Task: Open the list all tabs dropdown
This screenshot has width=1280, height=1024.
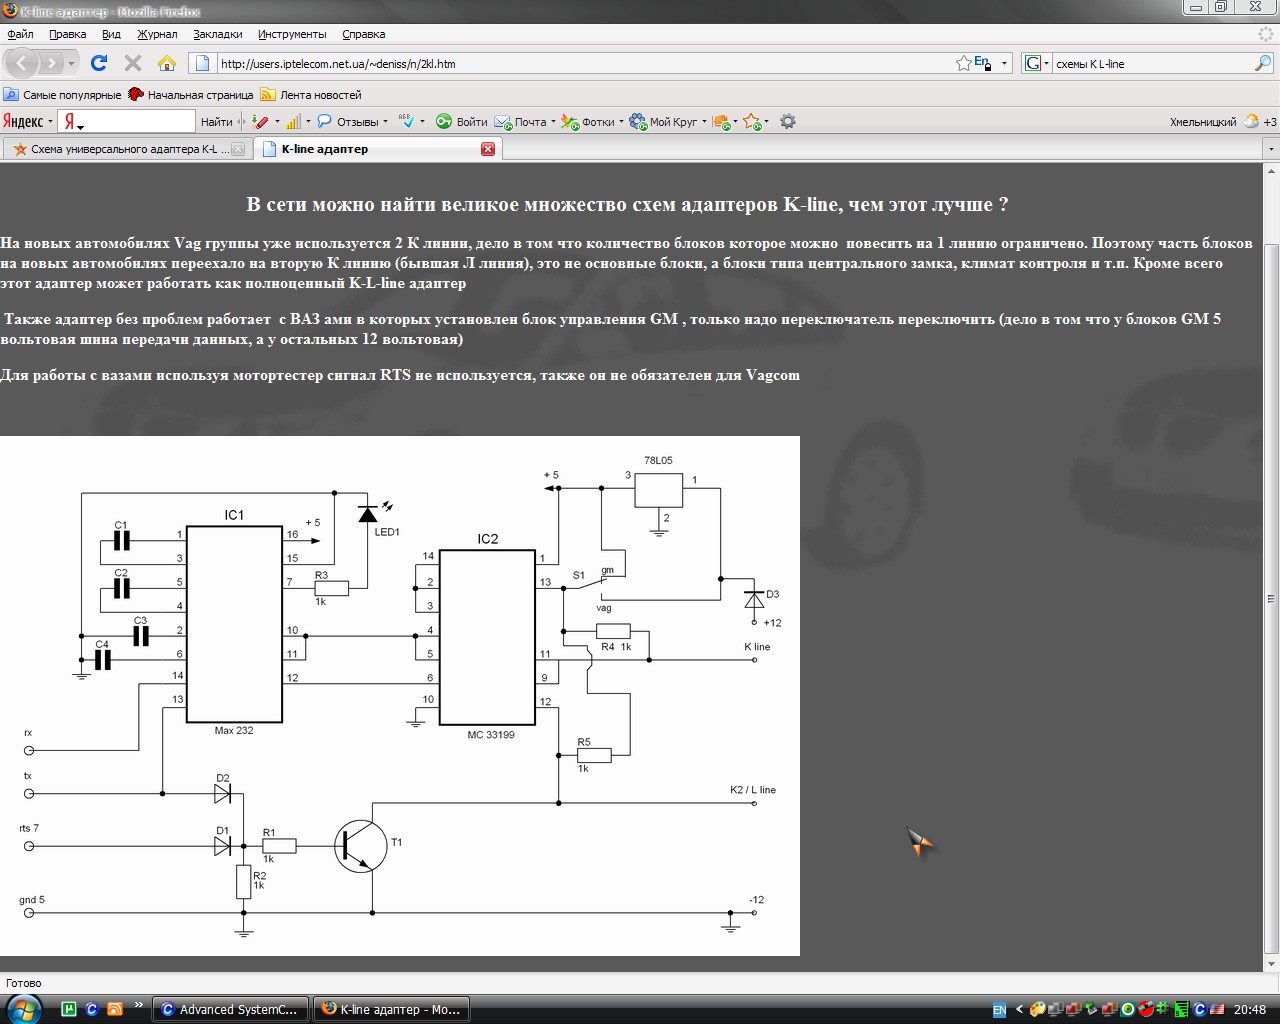Action: (1271, 149)
